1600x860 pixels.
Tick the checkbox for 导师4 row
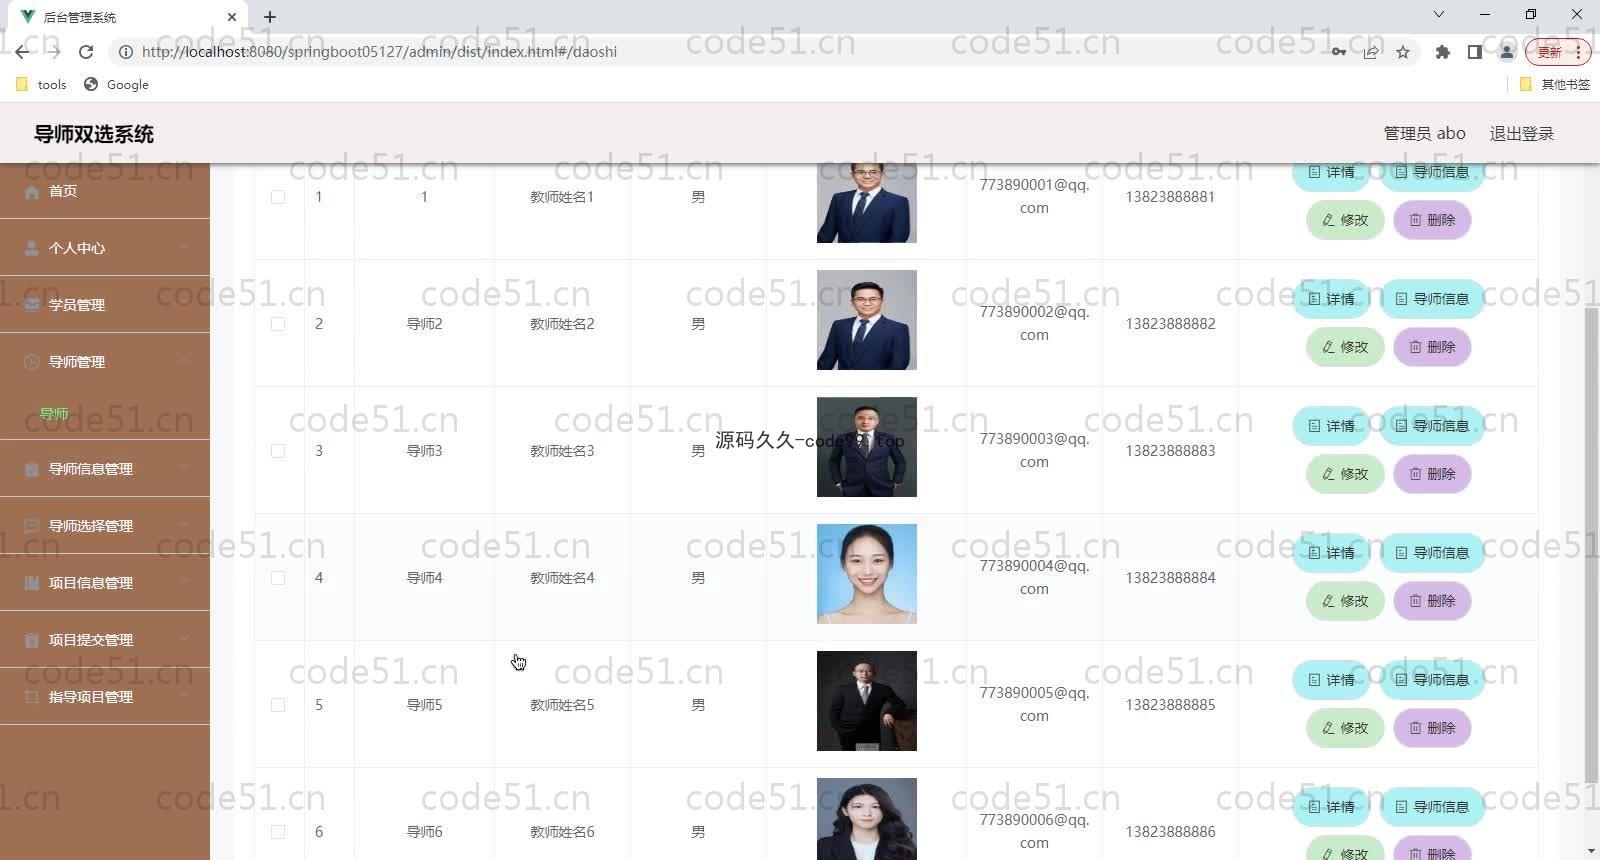pyautogui.click(x=278, y=578)
